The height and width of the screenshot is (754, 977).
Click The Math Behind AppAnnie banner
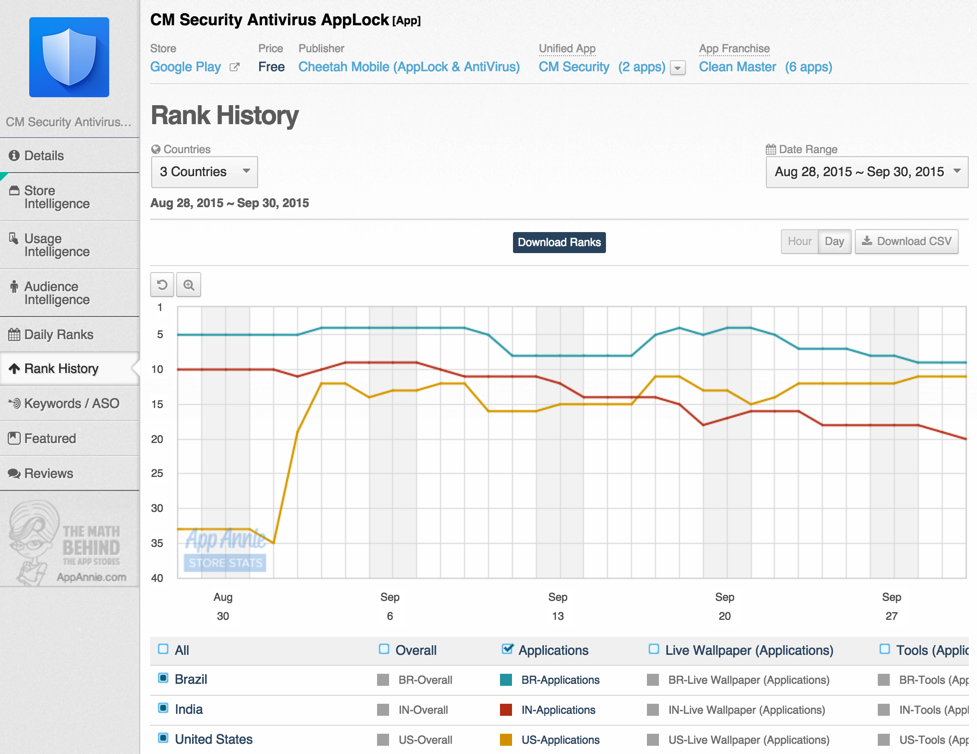pyautogui.click(x=69, y=541)
